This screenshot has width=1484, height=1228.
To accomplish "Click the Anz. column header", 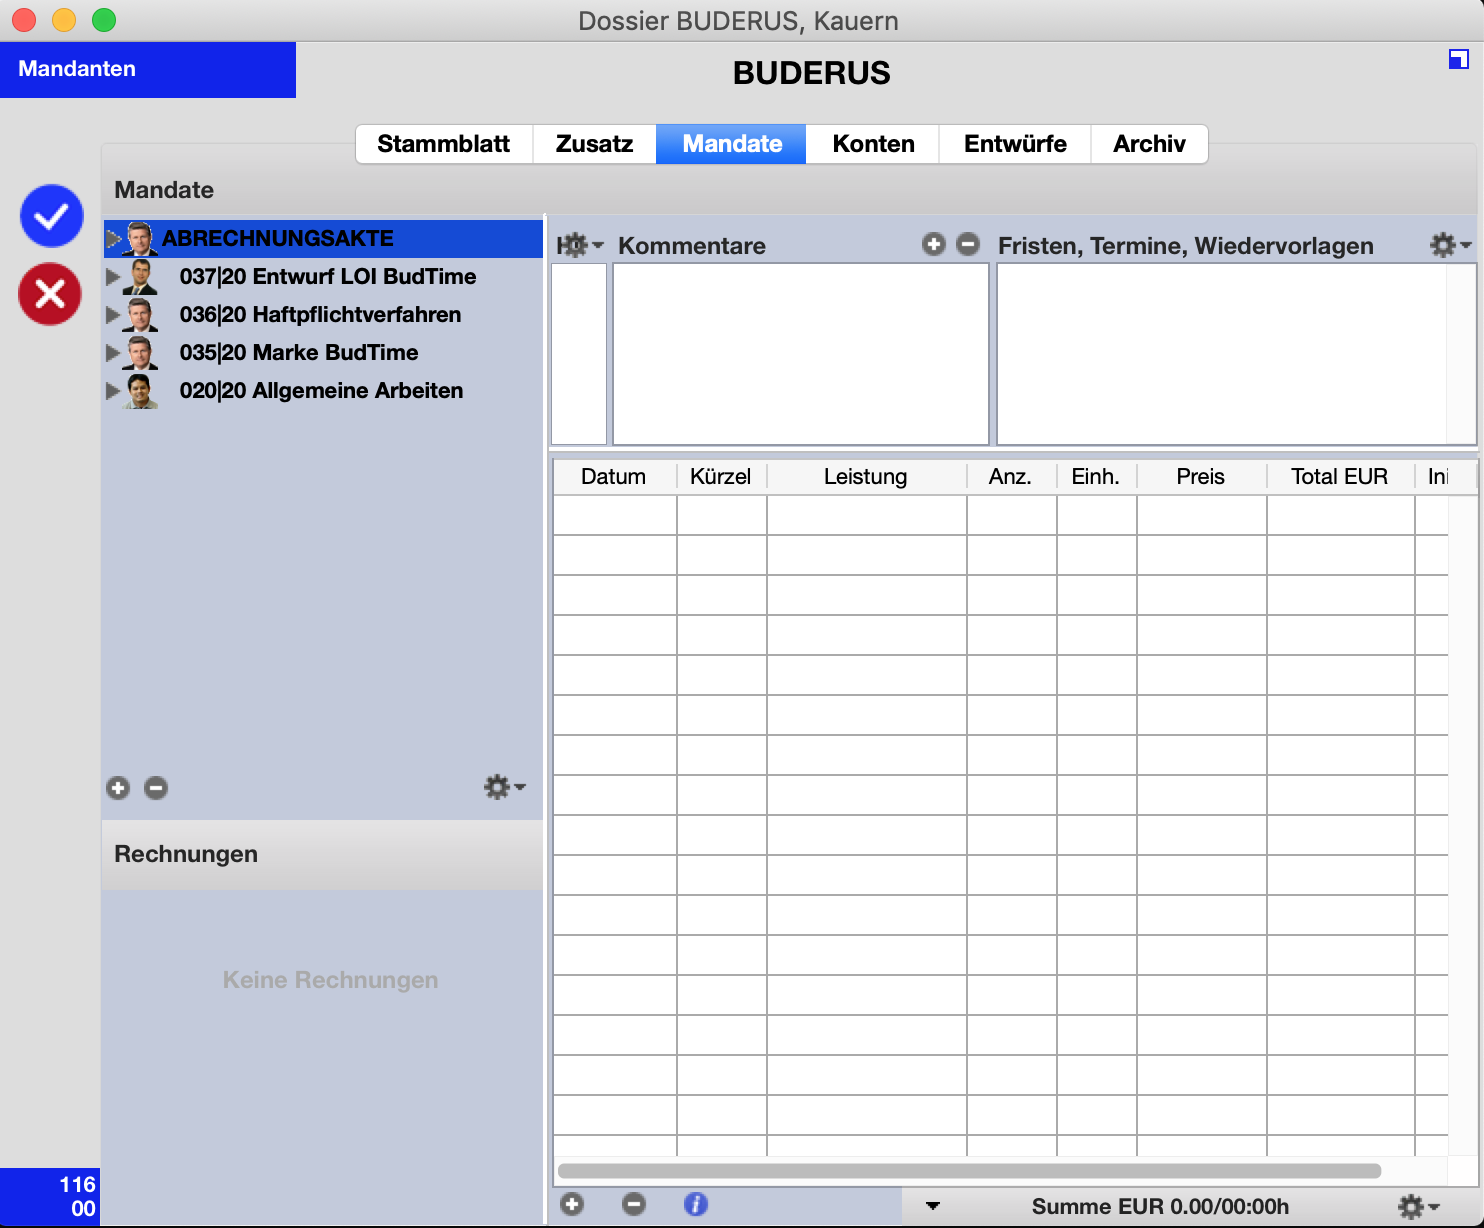I will coord(1011,477).
